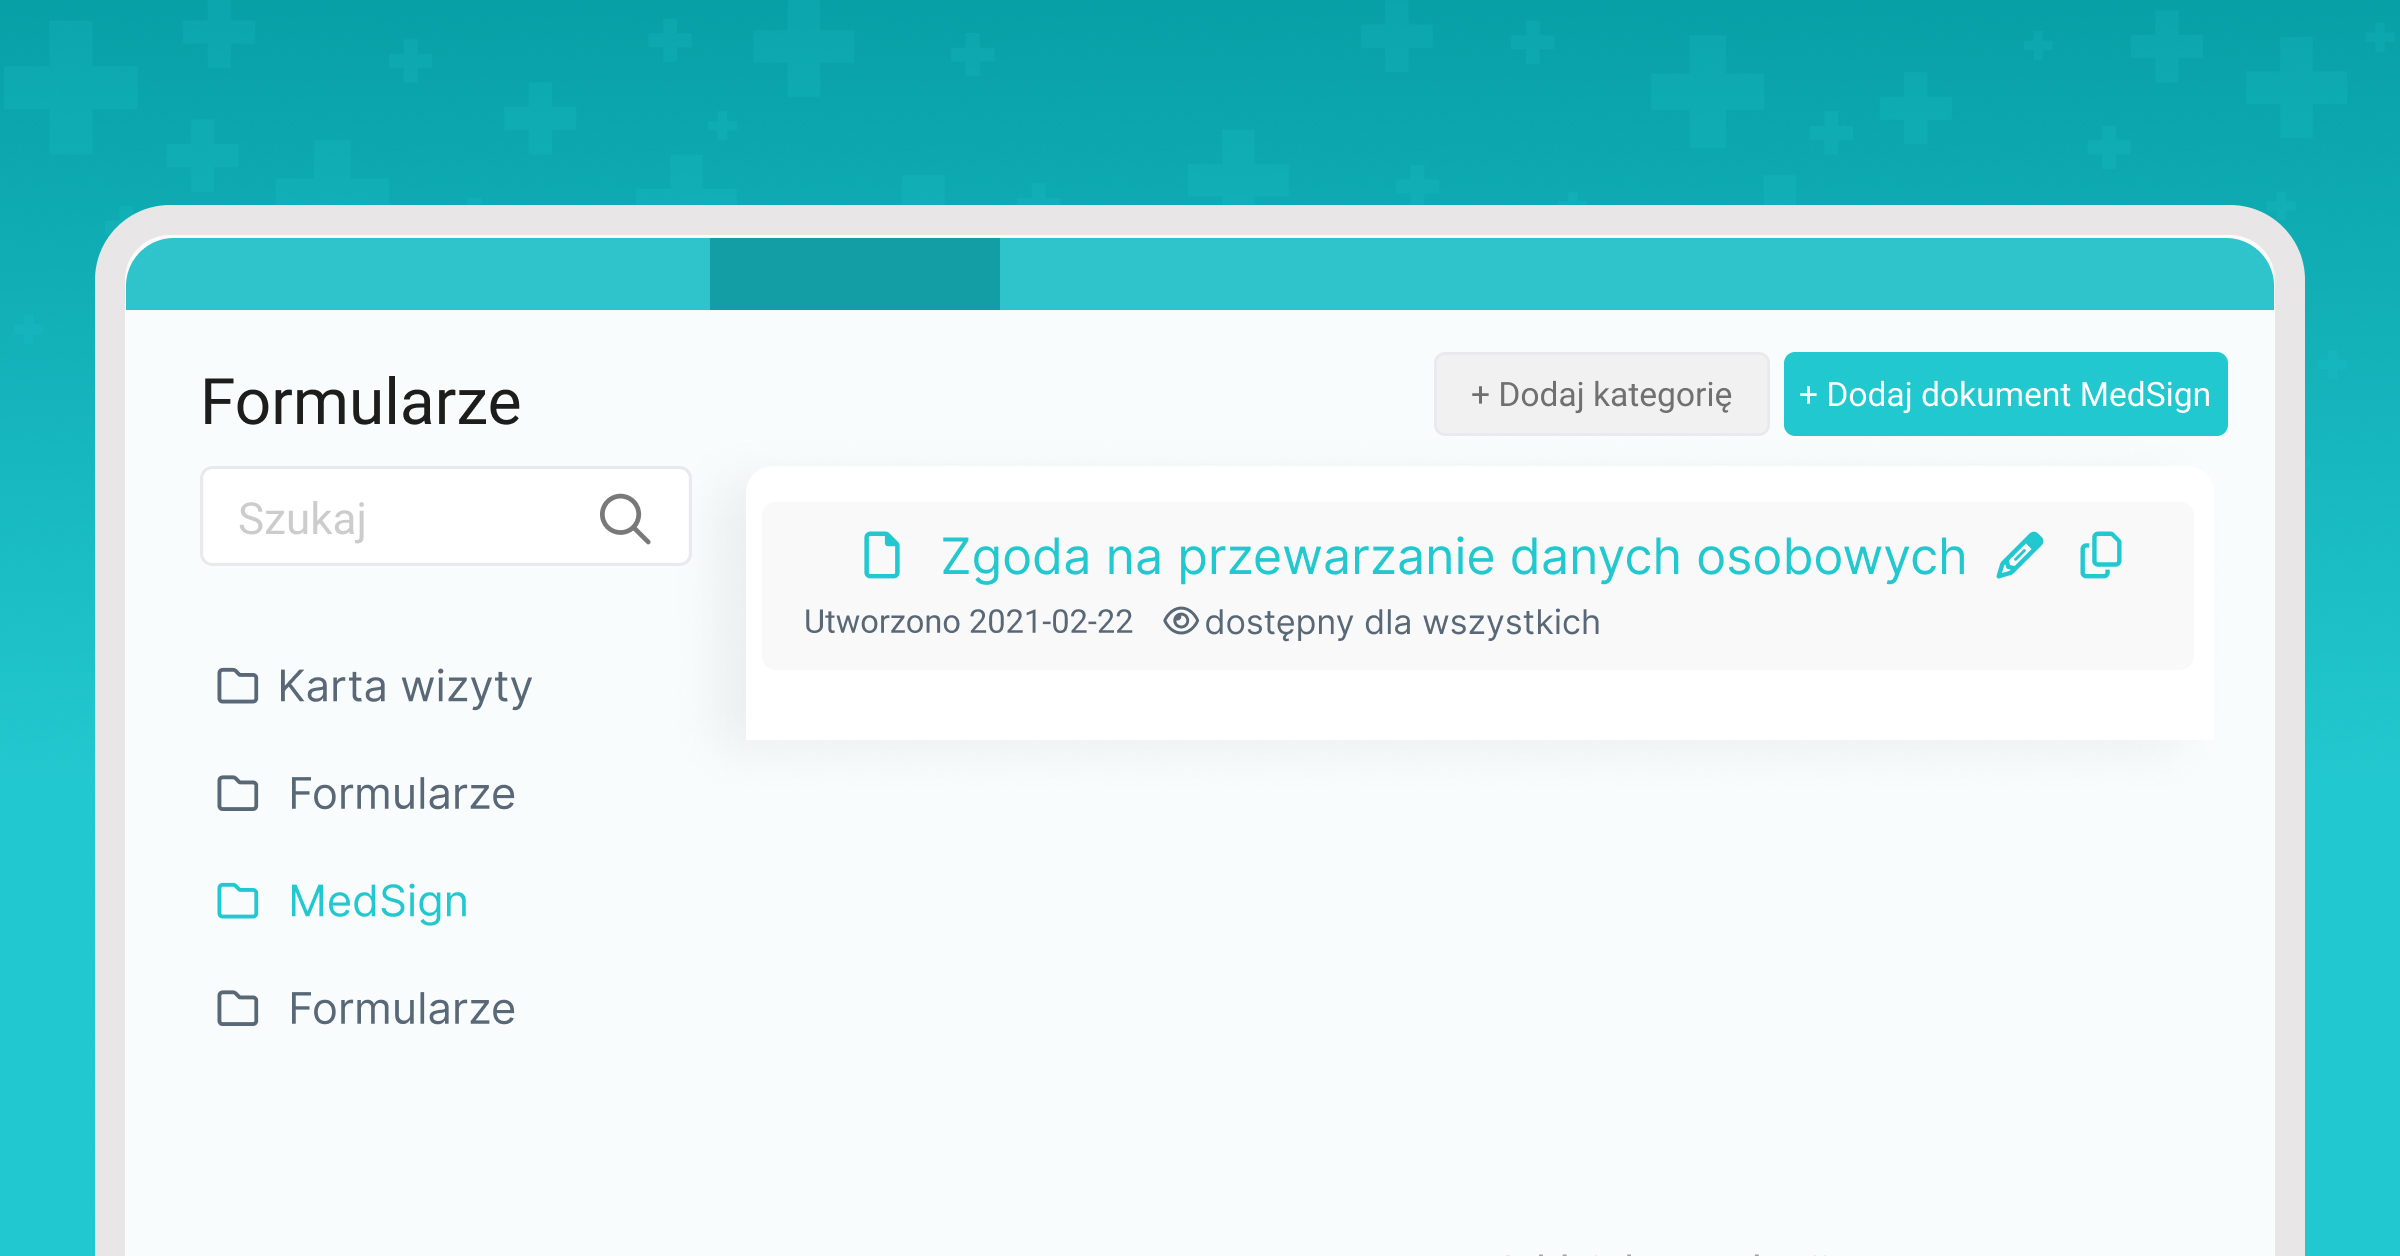Open Zgoda na przewarzanie danych osobowych document

(1453, 556)
